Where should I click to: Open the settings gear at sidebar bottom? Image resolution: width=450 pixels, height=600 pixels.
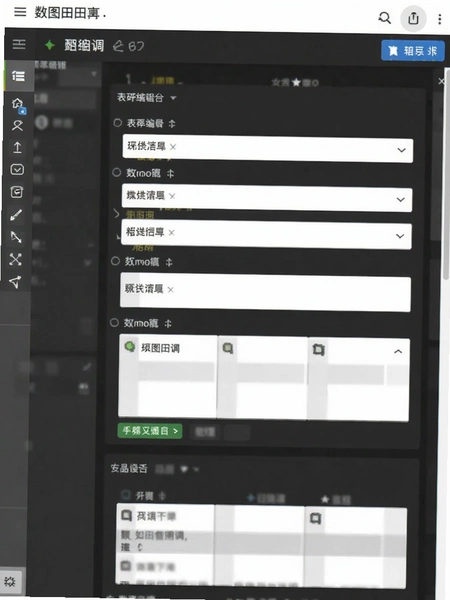[10, 582]
